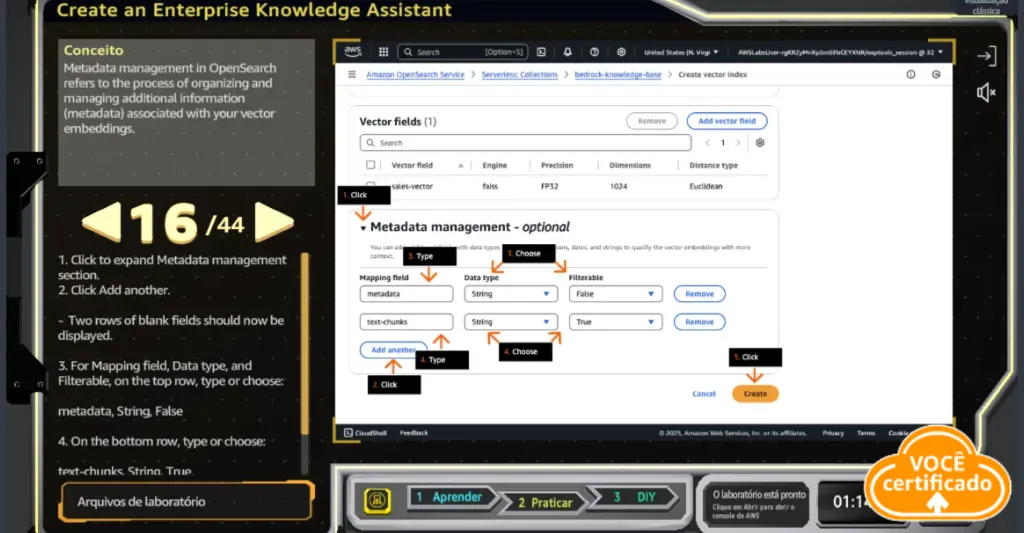
Task: Open the preferences clock icon near breadcrumbs
Action: (x=936, y=74)
